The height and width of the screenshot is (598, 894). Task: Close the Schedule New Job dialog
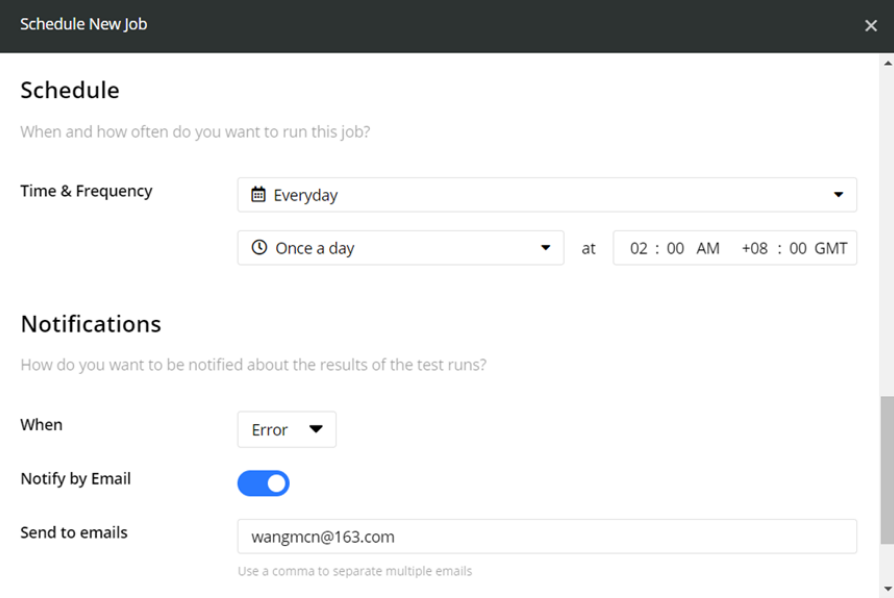tap(870, 26)
